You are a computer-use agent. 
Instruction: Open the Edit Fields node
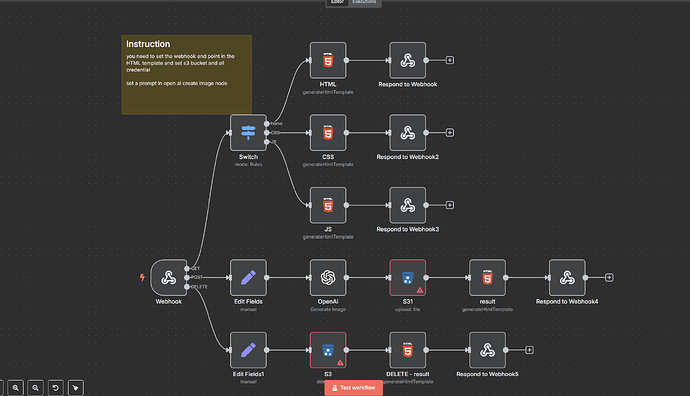tap(248, 277)
